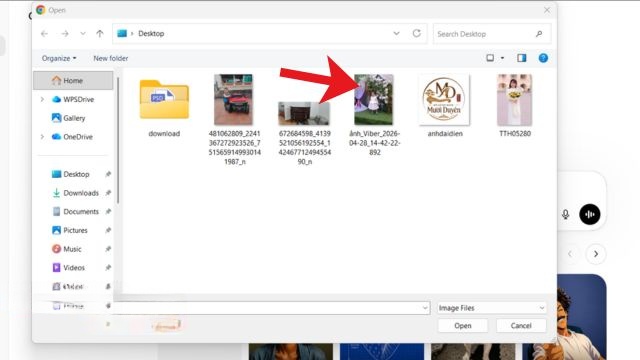
Task: Click the file name label anhdaidien
Action: (x=445, y=133)
